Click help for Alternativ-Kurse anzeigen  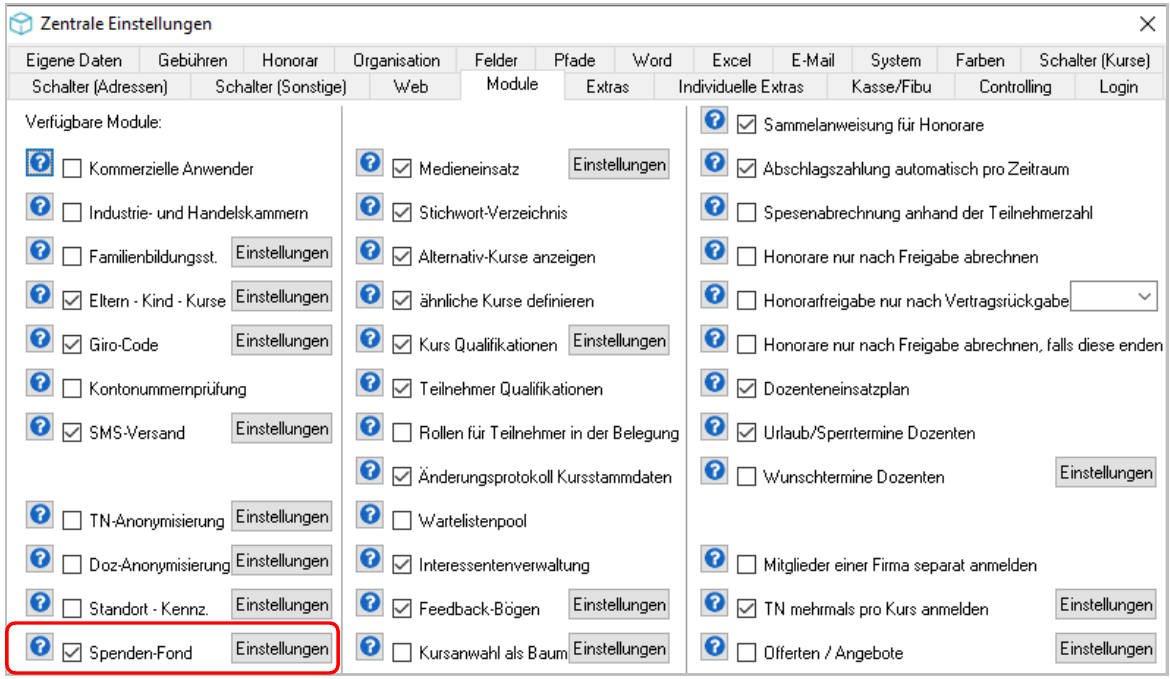tap(369, 251)
